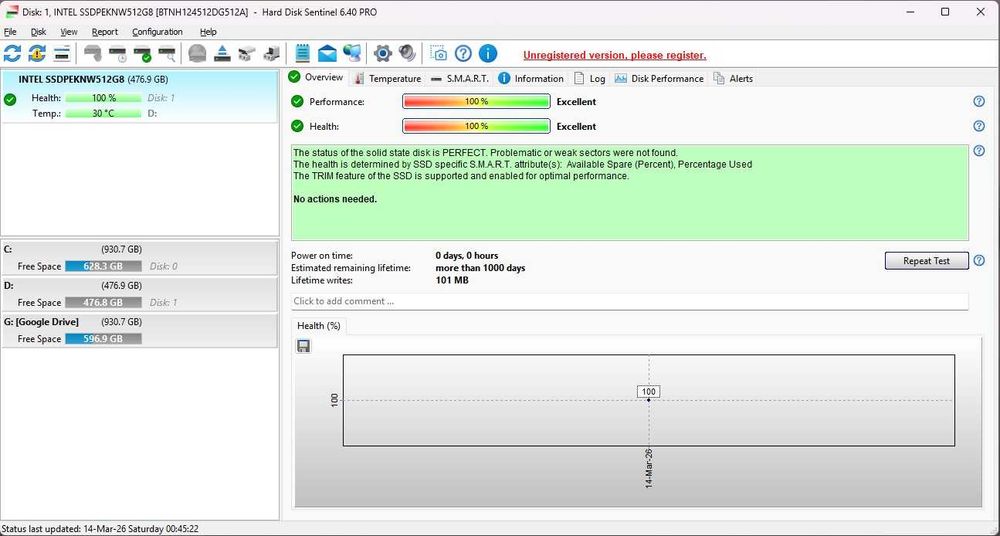The height and width of the screenshot is (536, 1000).
Task: Click the 'Status last updated' status bar text
Action: 100,529
